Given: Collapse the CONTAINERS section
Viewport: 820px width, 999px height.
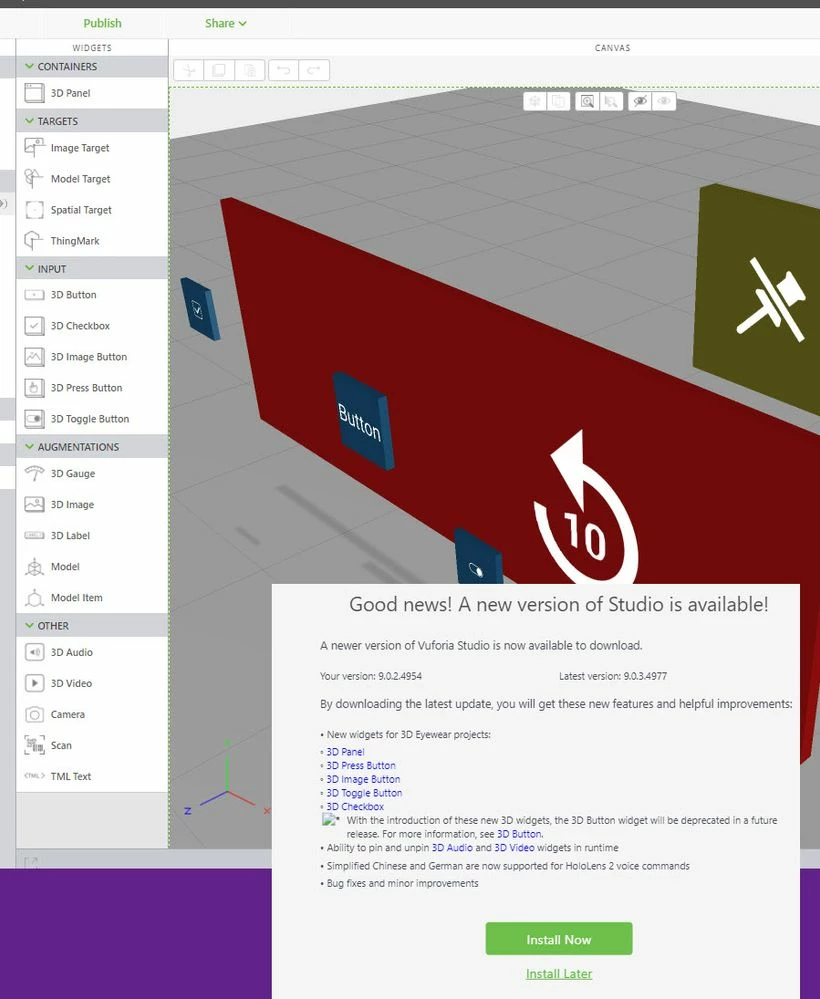Looking at the screenshot, I should point(29,66).
